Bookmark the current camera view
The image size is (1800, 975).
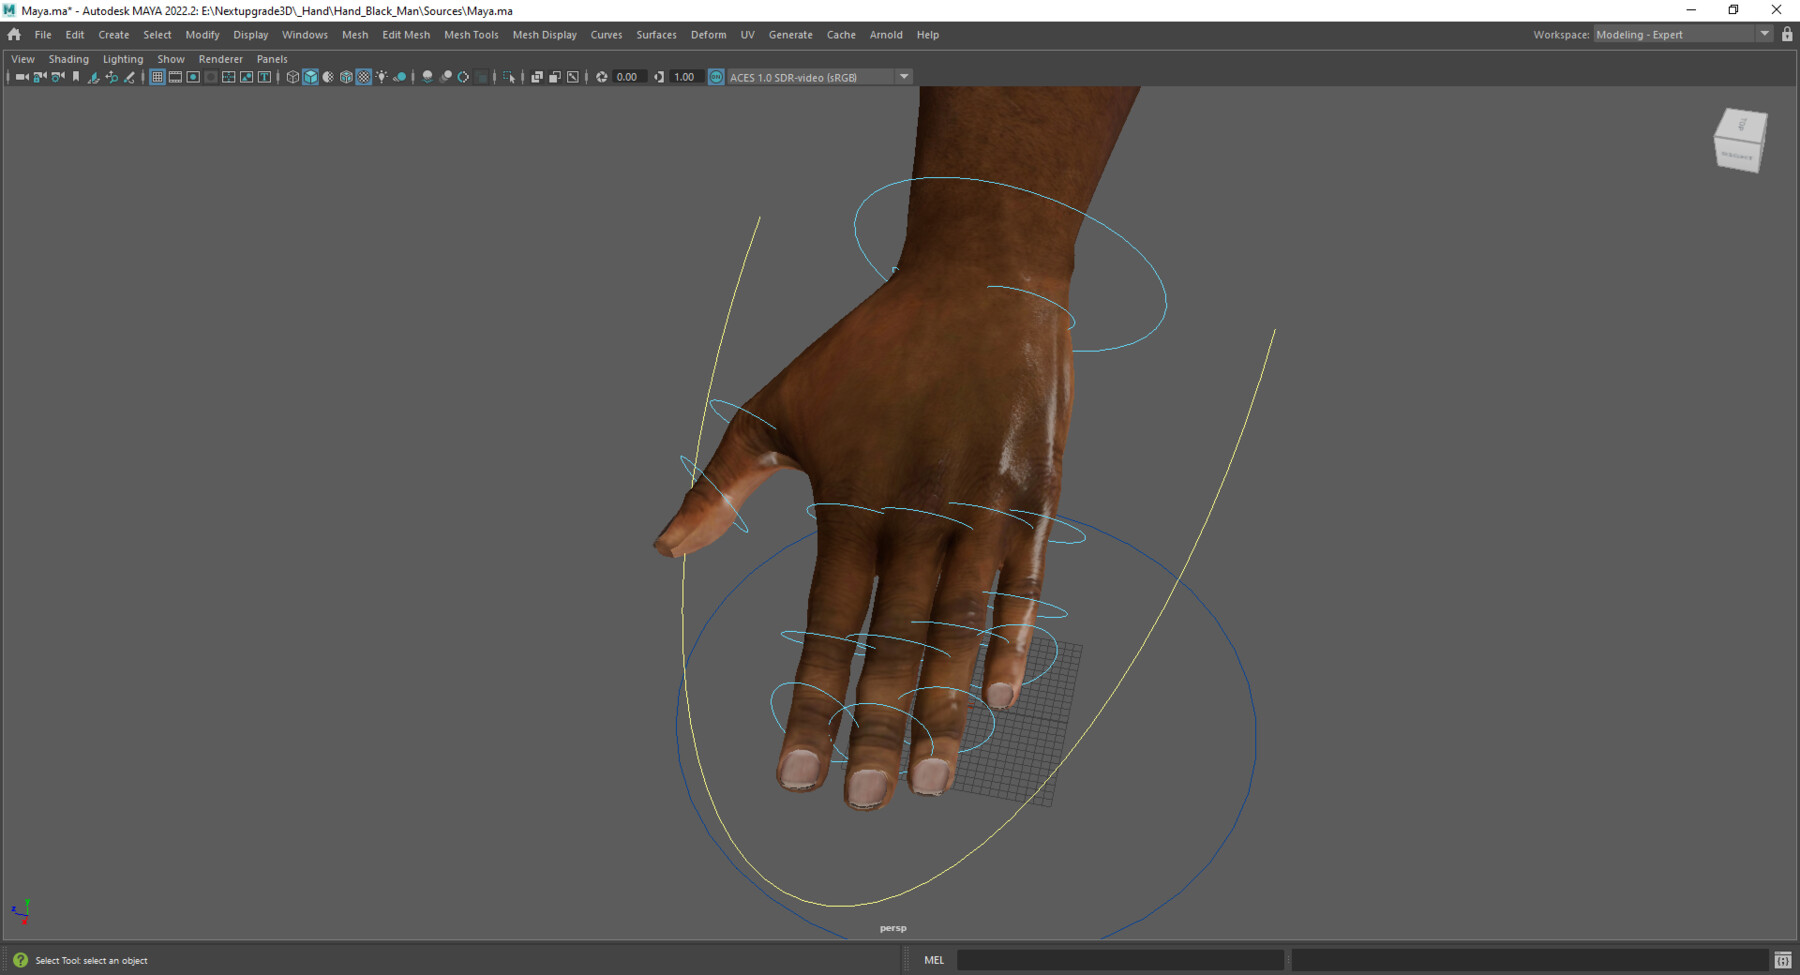click(x=76, y=76)
